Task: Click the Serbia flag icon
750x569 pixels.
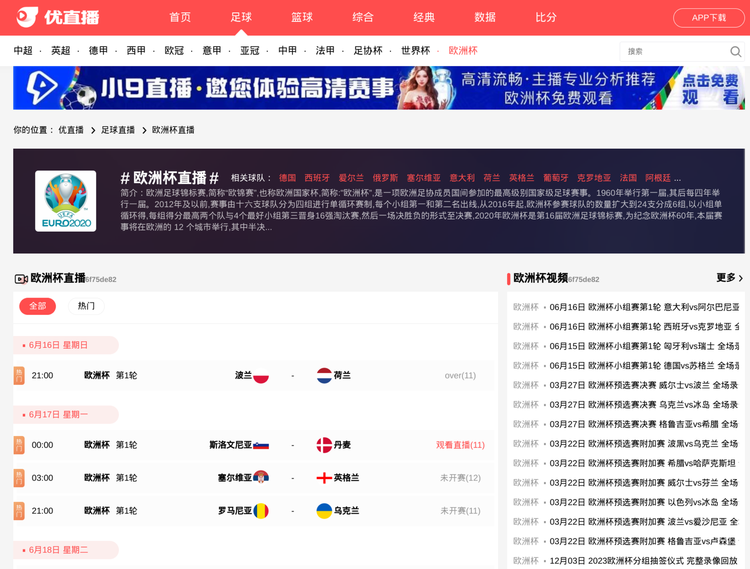Action: pos(261,478)
